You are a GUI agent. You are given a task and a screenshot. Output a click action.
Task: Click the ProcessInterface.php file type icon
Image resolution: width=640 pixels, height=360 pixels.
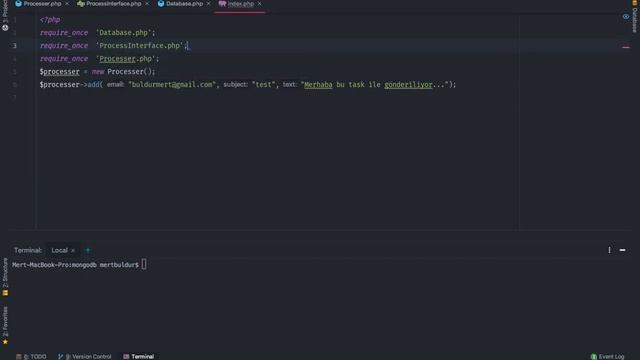[x=81, y=4]
